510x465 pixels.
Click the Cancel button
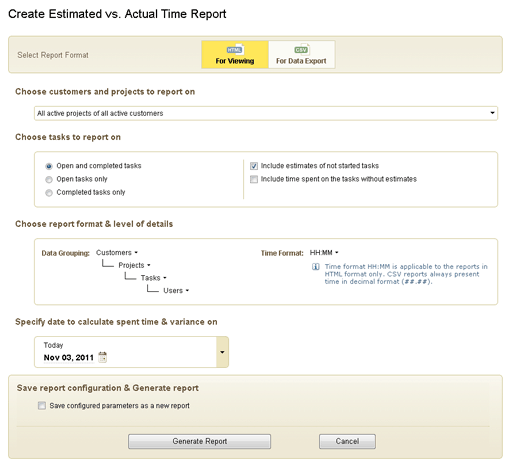347,441
